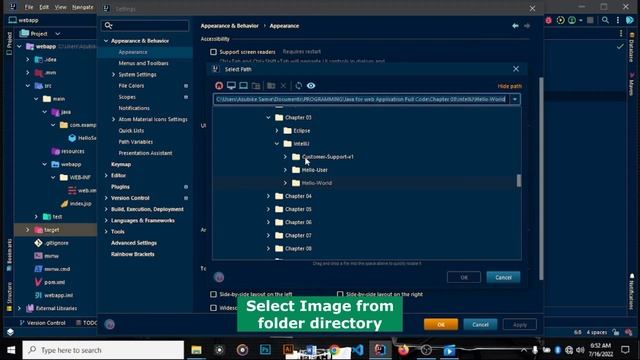Click Cancel button in Settings dialog

point(480,324)
